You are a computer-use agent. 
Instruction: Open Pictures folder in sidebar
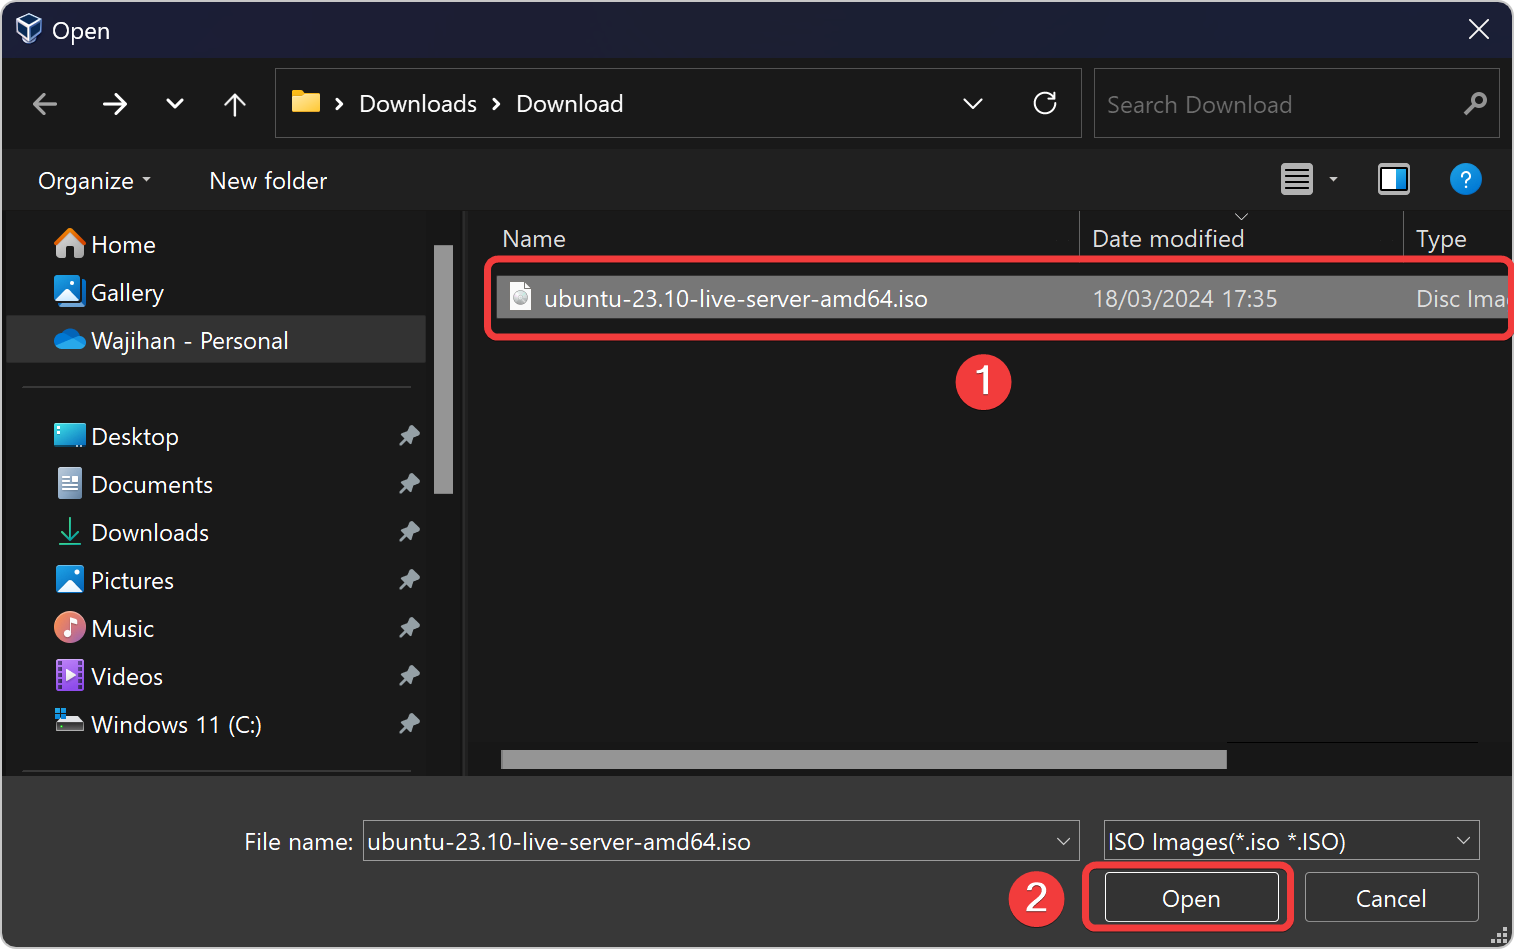tap(216, 581)
